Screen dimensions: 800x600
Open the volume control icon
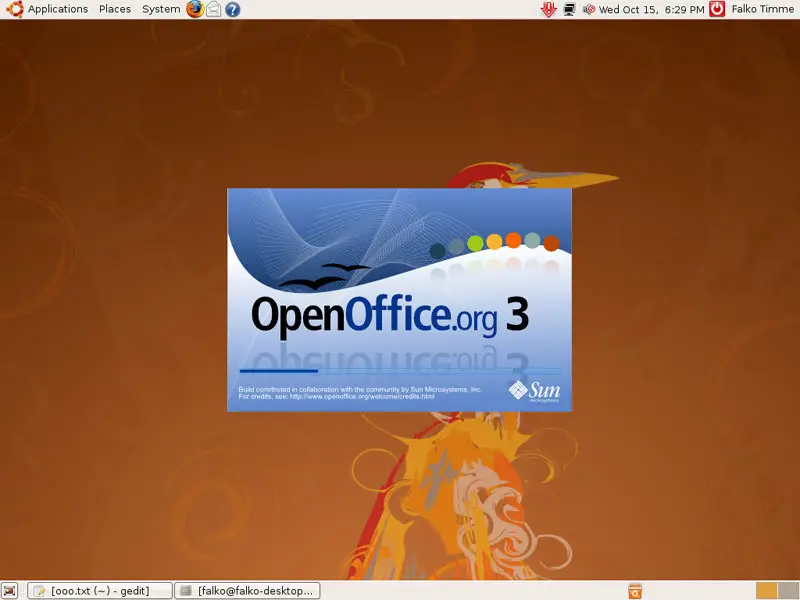pyautogui.click(x=588, y=9)
